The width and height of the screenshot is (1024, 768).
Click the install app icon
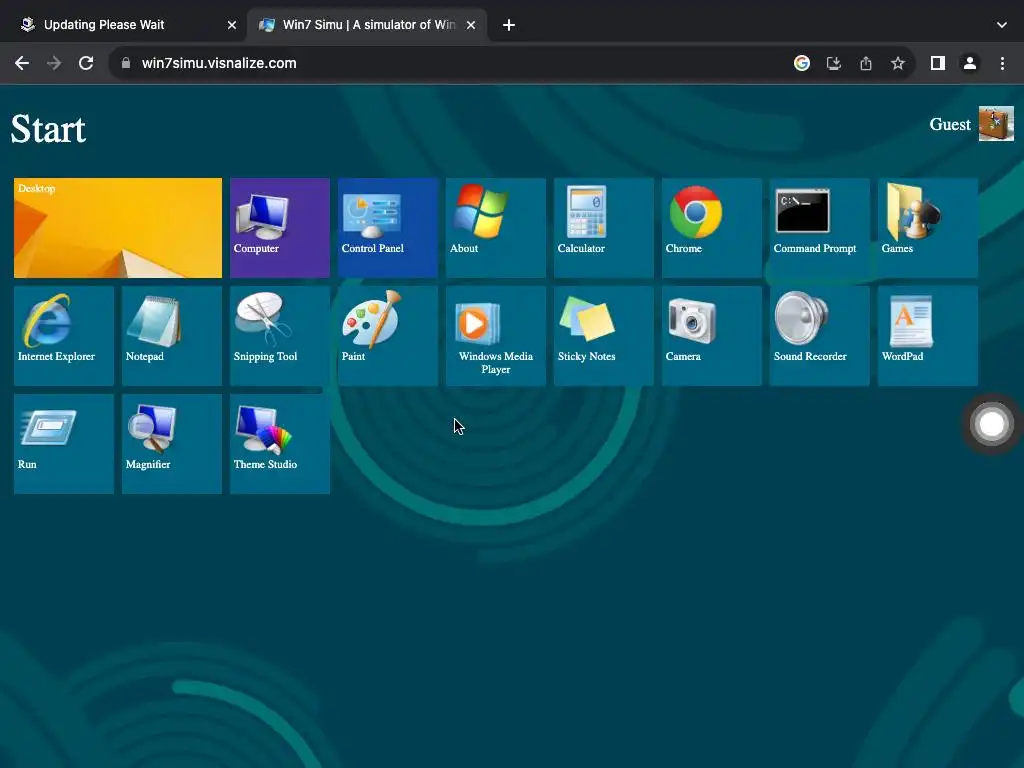click(x=833, y=63)
